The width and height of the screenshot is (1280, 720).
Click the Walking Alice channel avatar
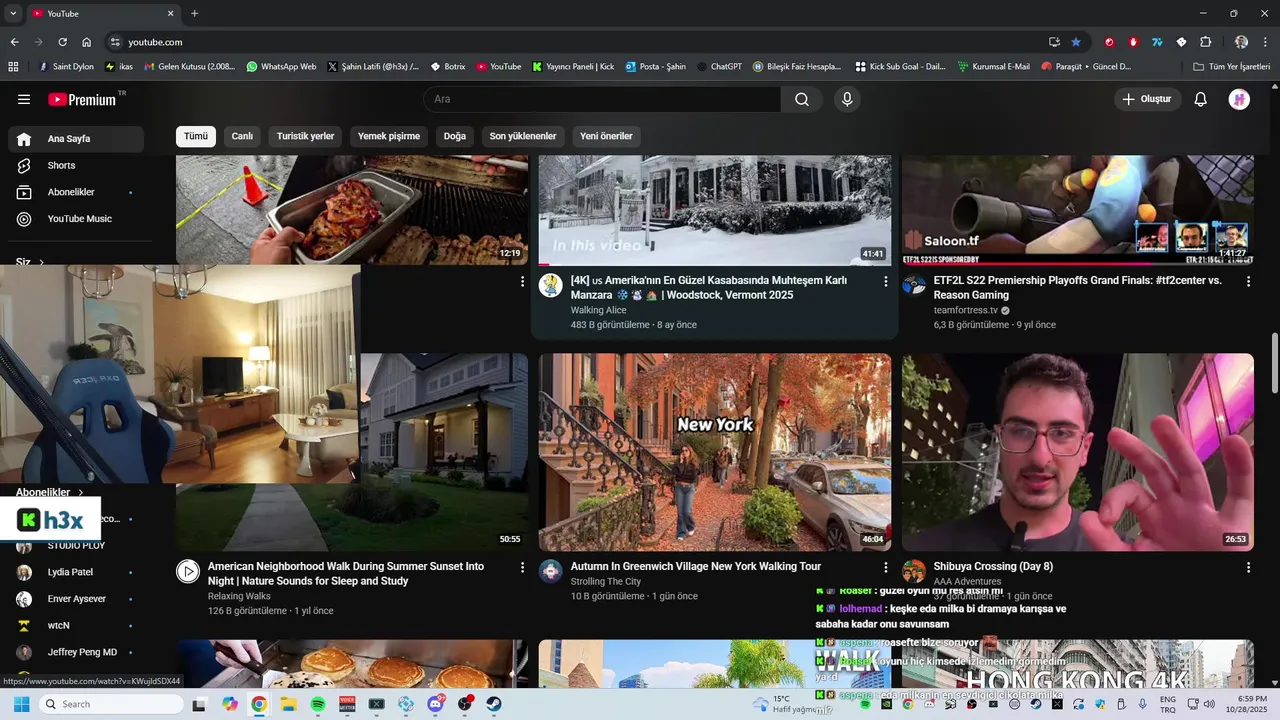551,285
